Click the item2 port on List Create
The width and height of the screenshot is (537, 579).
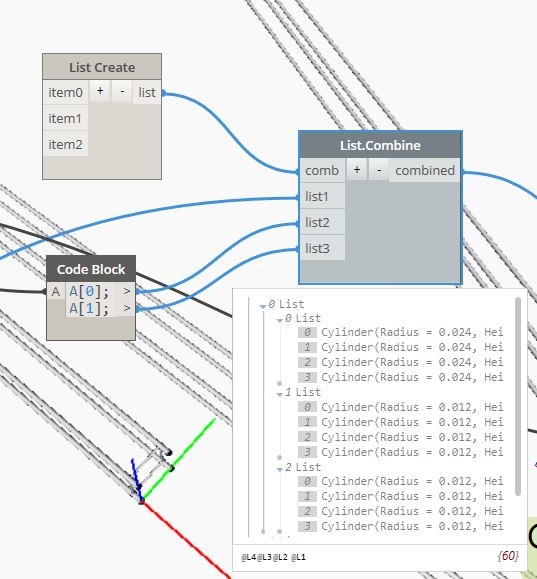pos(65,144)
